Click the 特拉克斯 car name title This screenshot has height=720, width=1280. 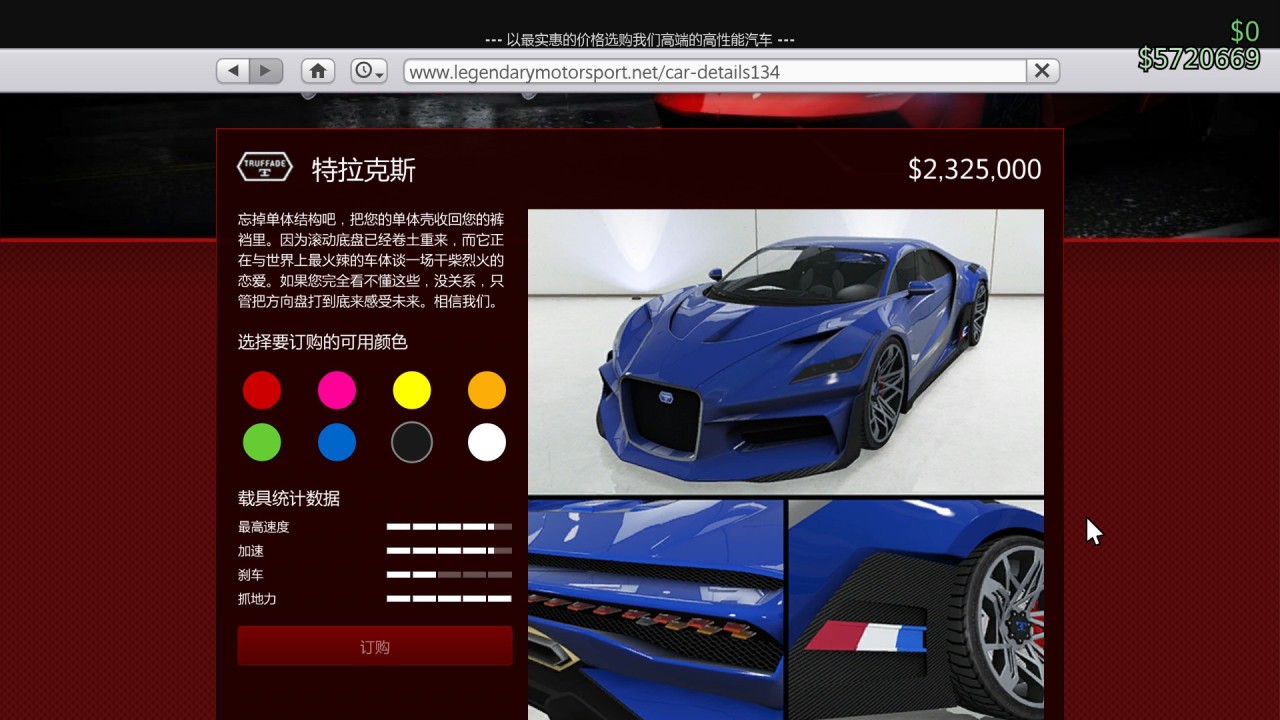point(364,170)
